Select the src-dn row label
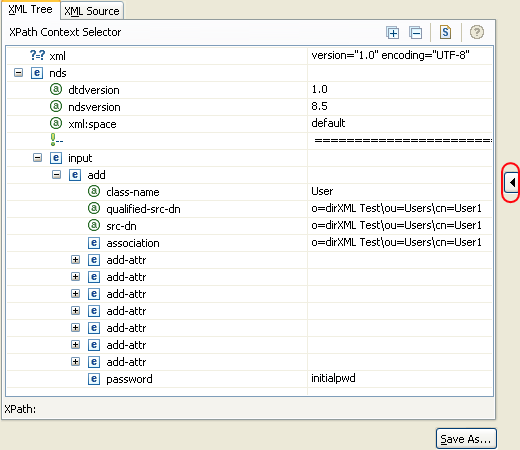520x450 pixels. click(x=121, y=226)
